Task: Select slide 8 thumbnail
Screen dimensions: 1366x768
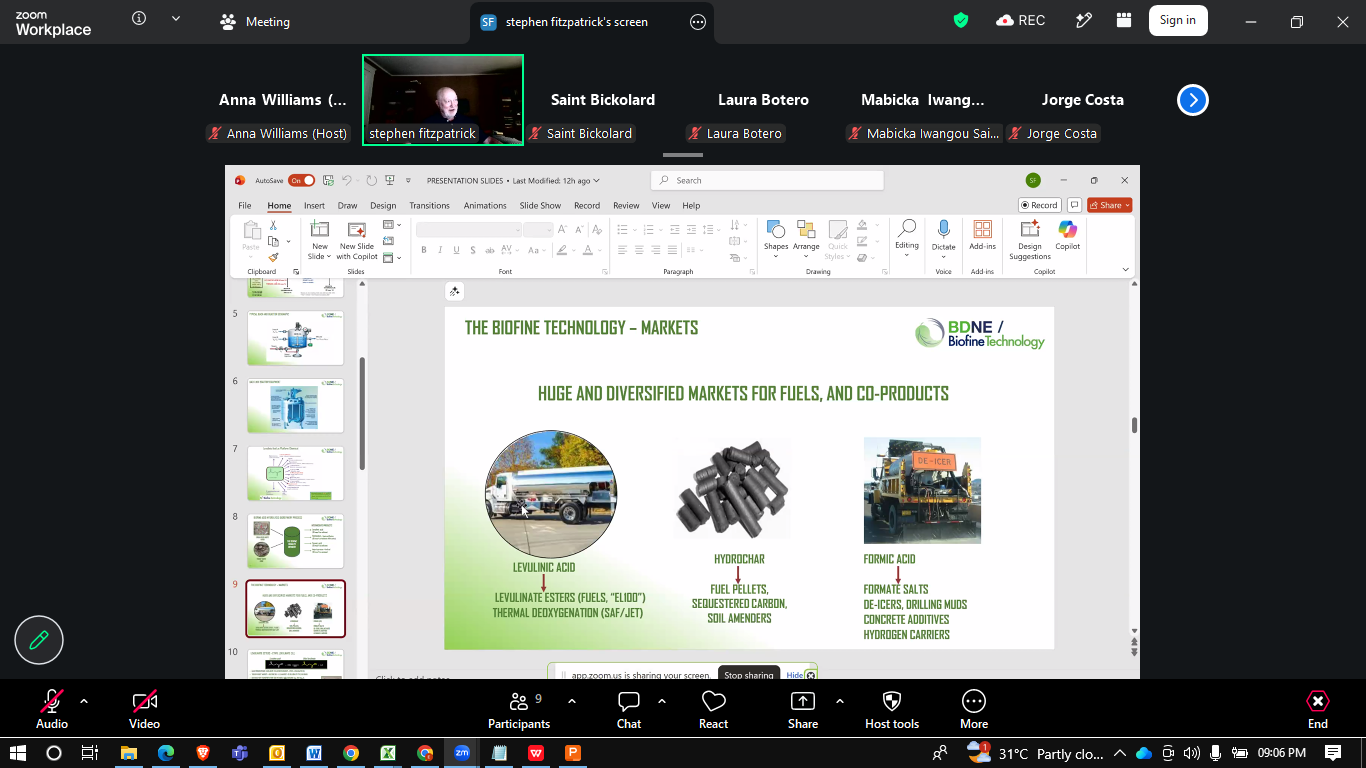Action: pyautogui.click(x=295, y=541)
